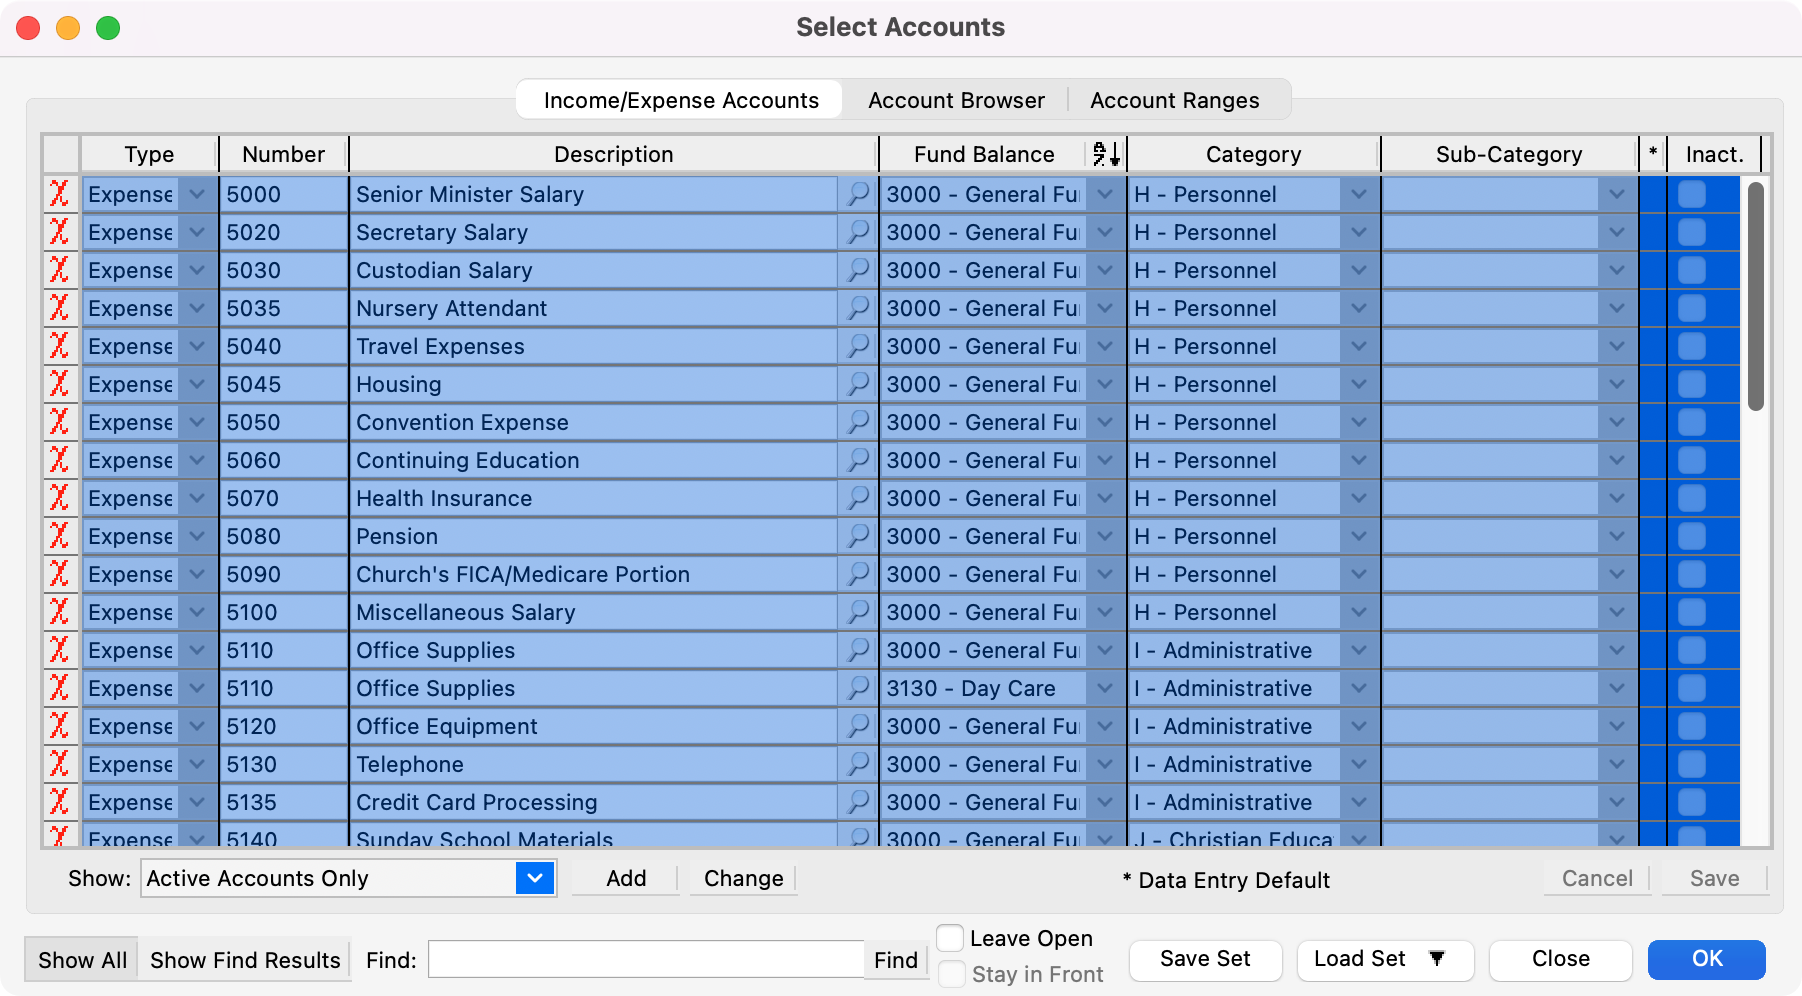The height and width of the screenshot is (996, 1802).
Task: Click the Save Set button
Action: tap(1205, 959)
